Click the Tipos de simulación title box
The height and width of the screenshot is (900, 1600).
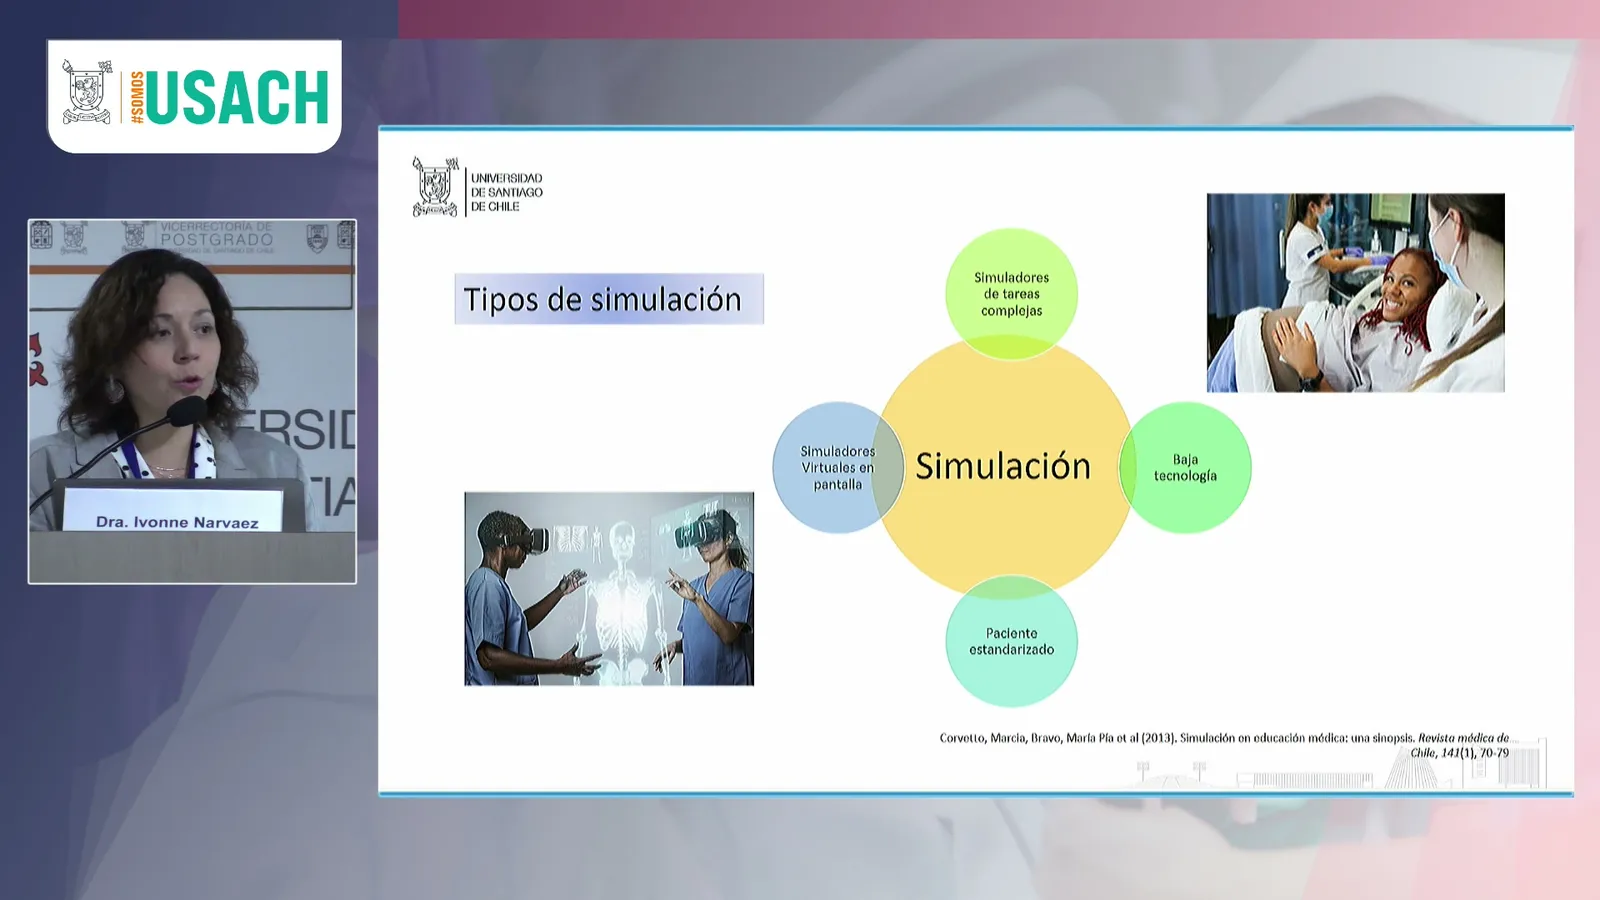[609, 299]
